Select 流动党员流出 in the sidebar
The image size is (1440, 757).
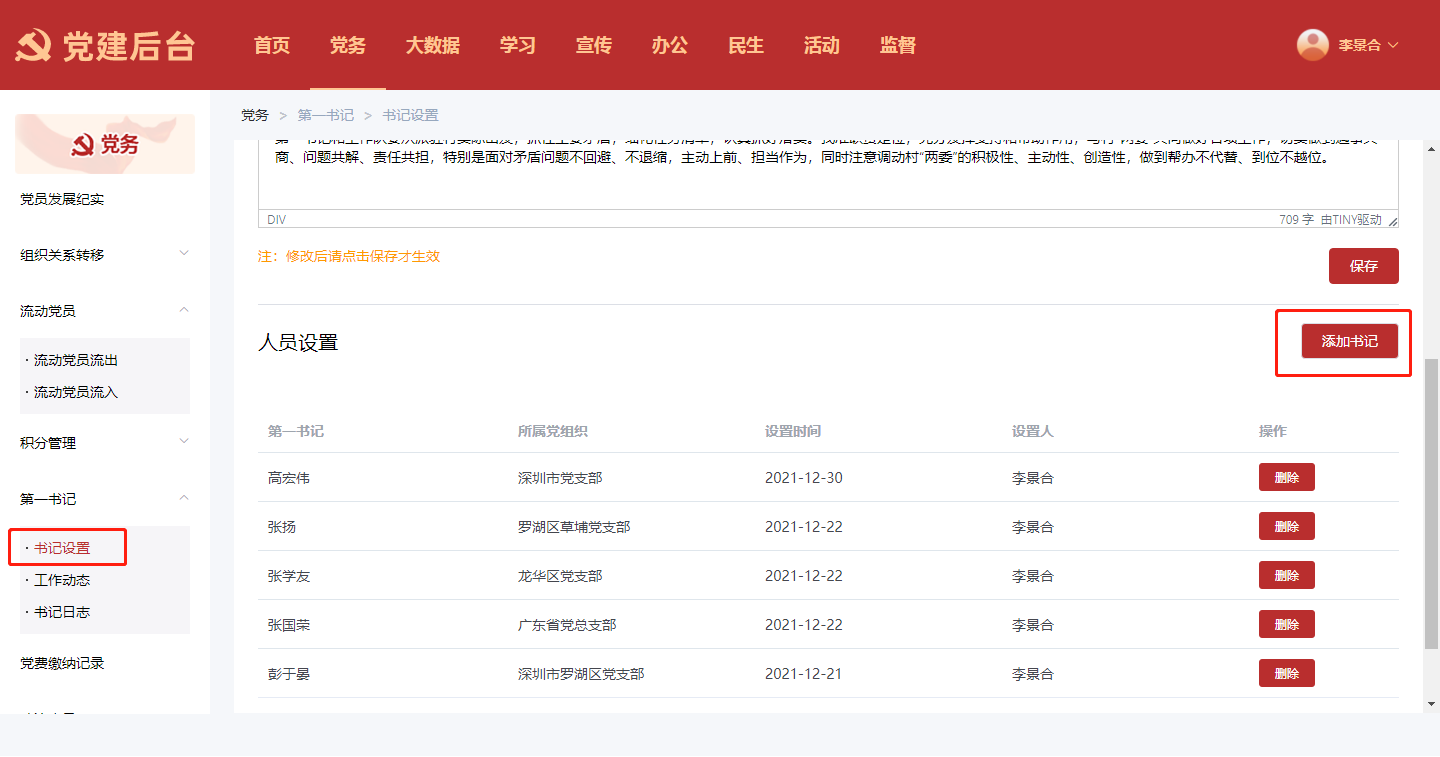pos(76,360)
